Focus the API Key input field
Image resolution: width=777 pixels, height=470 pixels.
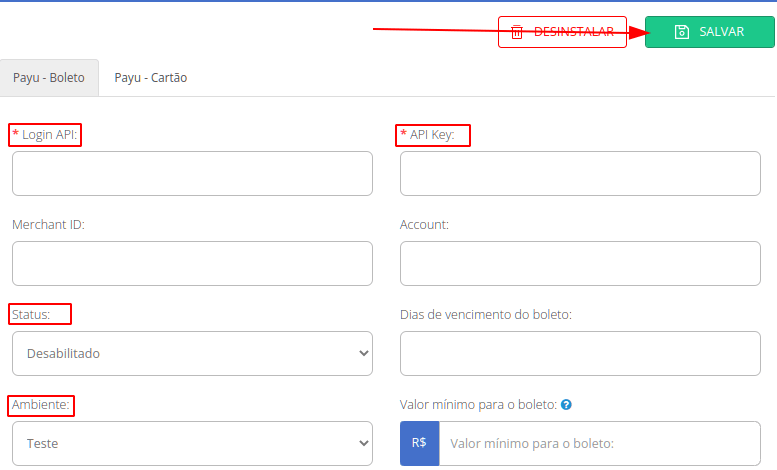pyautogui.click(x=580, y=174)
